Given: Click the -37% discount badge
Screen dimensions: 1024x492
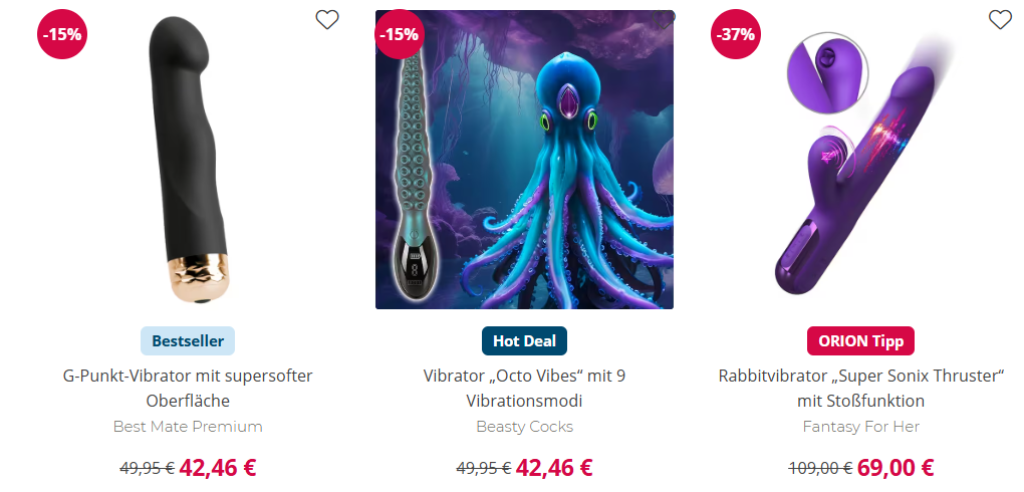Looking at the screenshot, I should (x=735, y=34).
